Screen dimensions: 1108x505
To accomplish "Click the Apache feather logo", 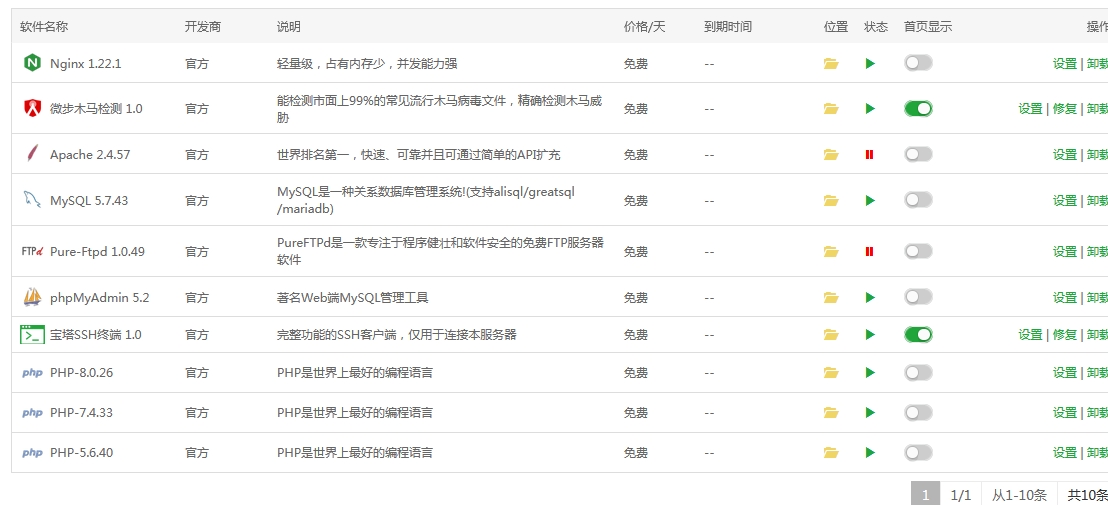I will 32,153.
